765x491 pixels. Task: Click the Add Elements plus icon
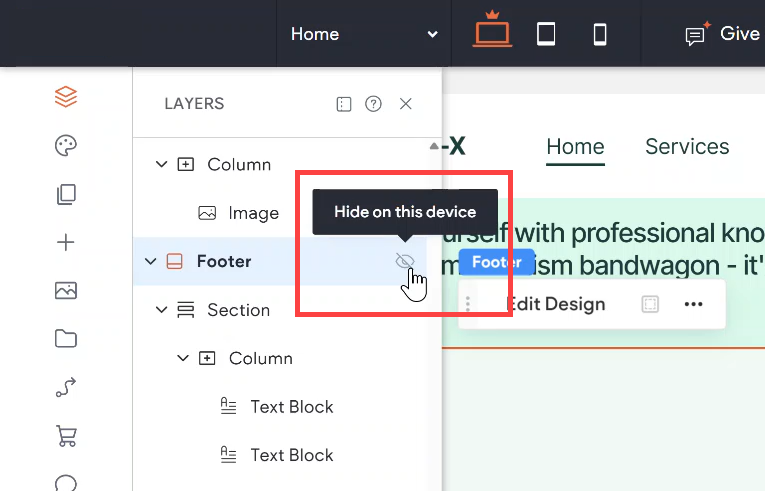tap(66, 242)
